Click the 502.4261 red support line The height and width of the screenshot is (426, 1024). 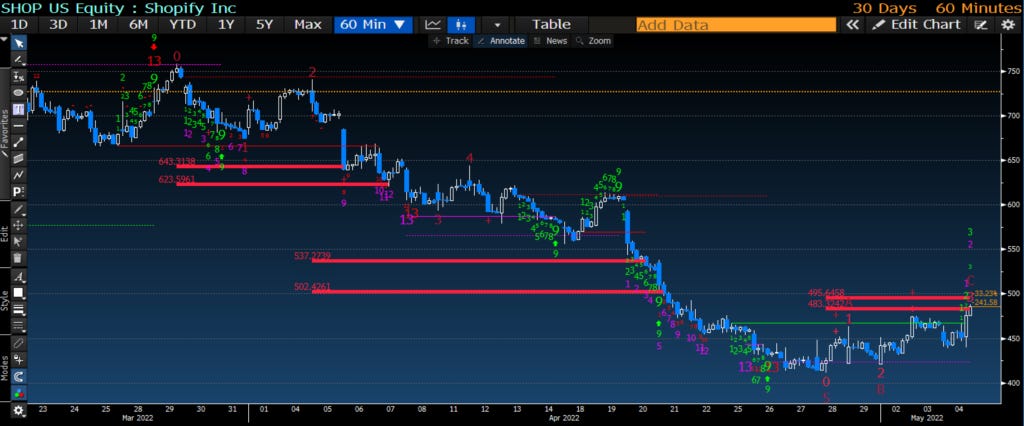pos(487,291)
